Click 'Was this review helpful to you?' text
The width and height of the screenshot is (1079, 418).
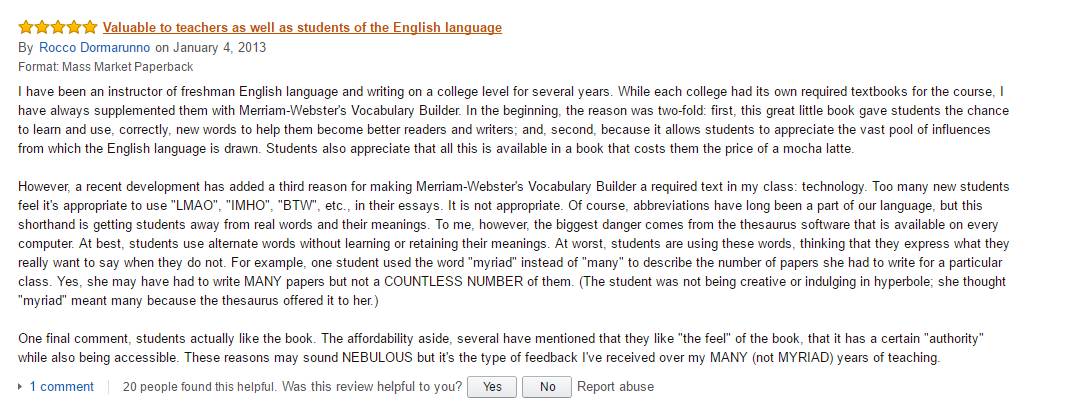point(372,387)
